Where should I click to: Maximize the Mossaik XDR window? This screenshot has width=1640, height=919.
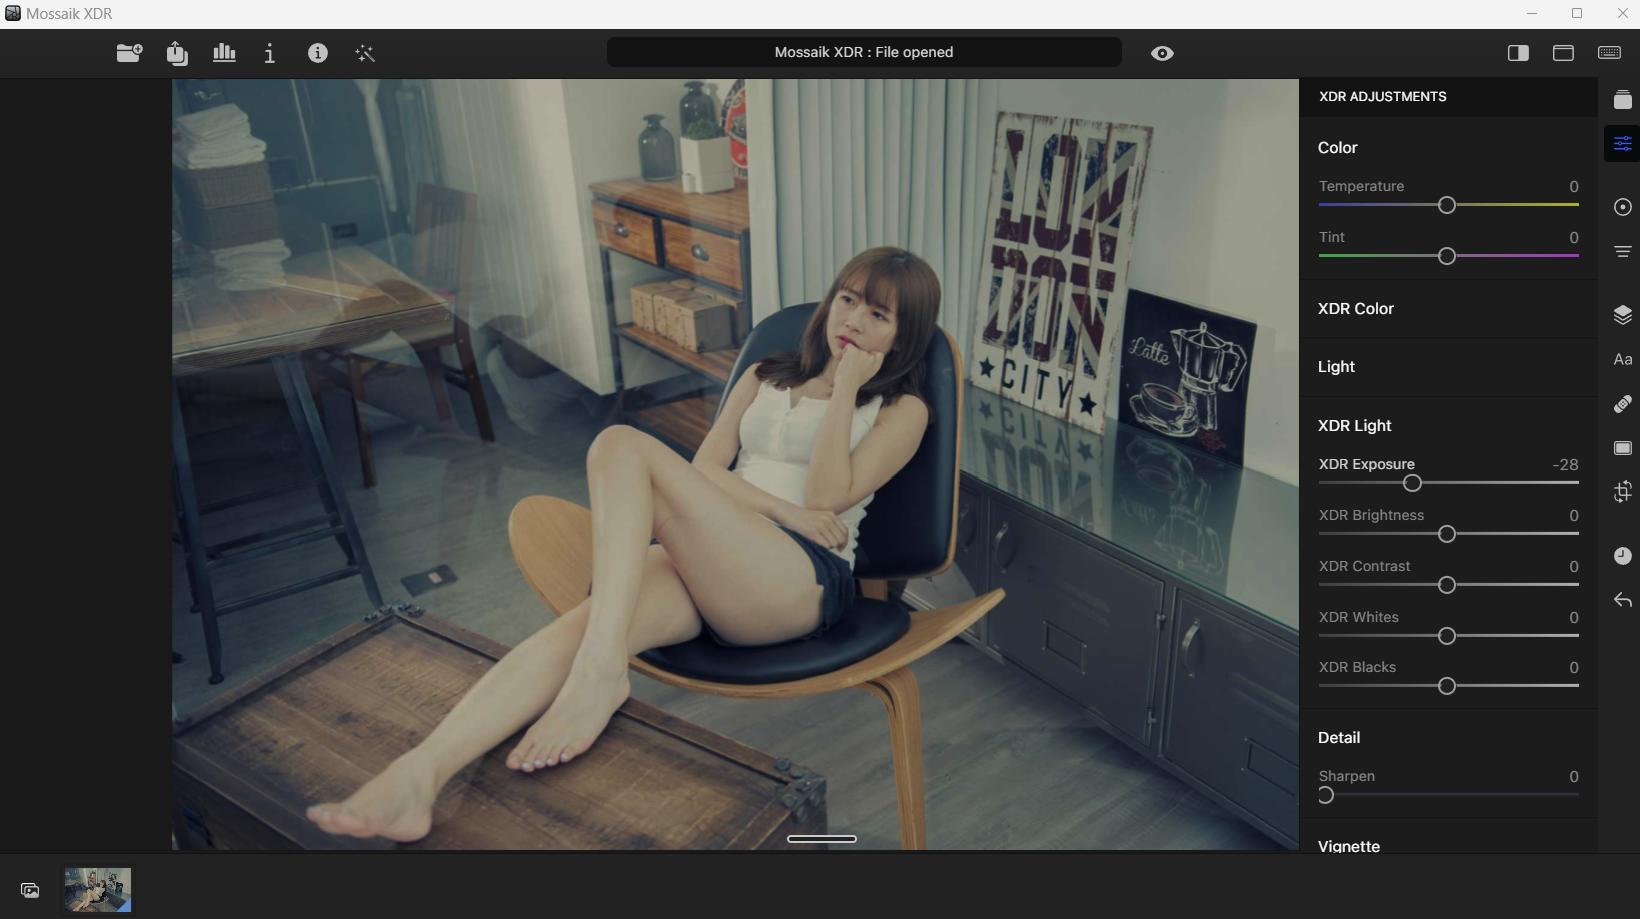1577,13
